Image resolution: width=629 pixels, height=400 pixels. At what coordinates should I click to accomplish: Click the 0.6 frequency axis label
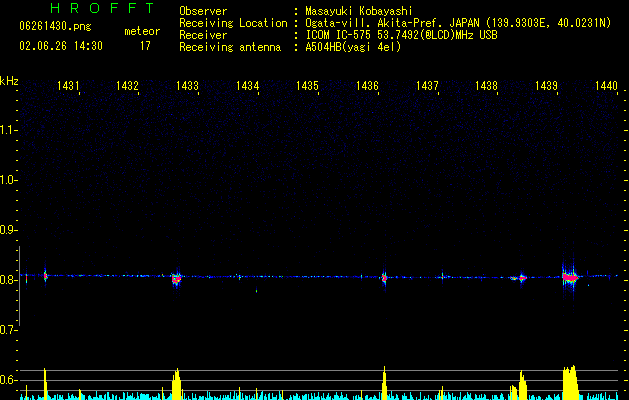pos(8,380)
